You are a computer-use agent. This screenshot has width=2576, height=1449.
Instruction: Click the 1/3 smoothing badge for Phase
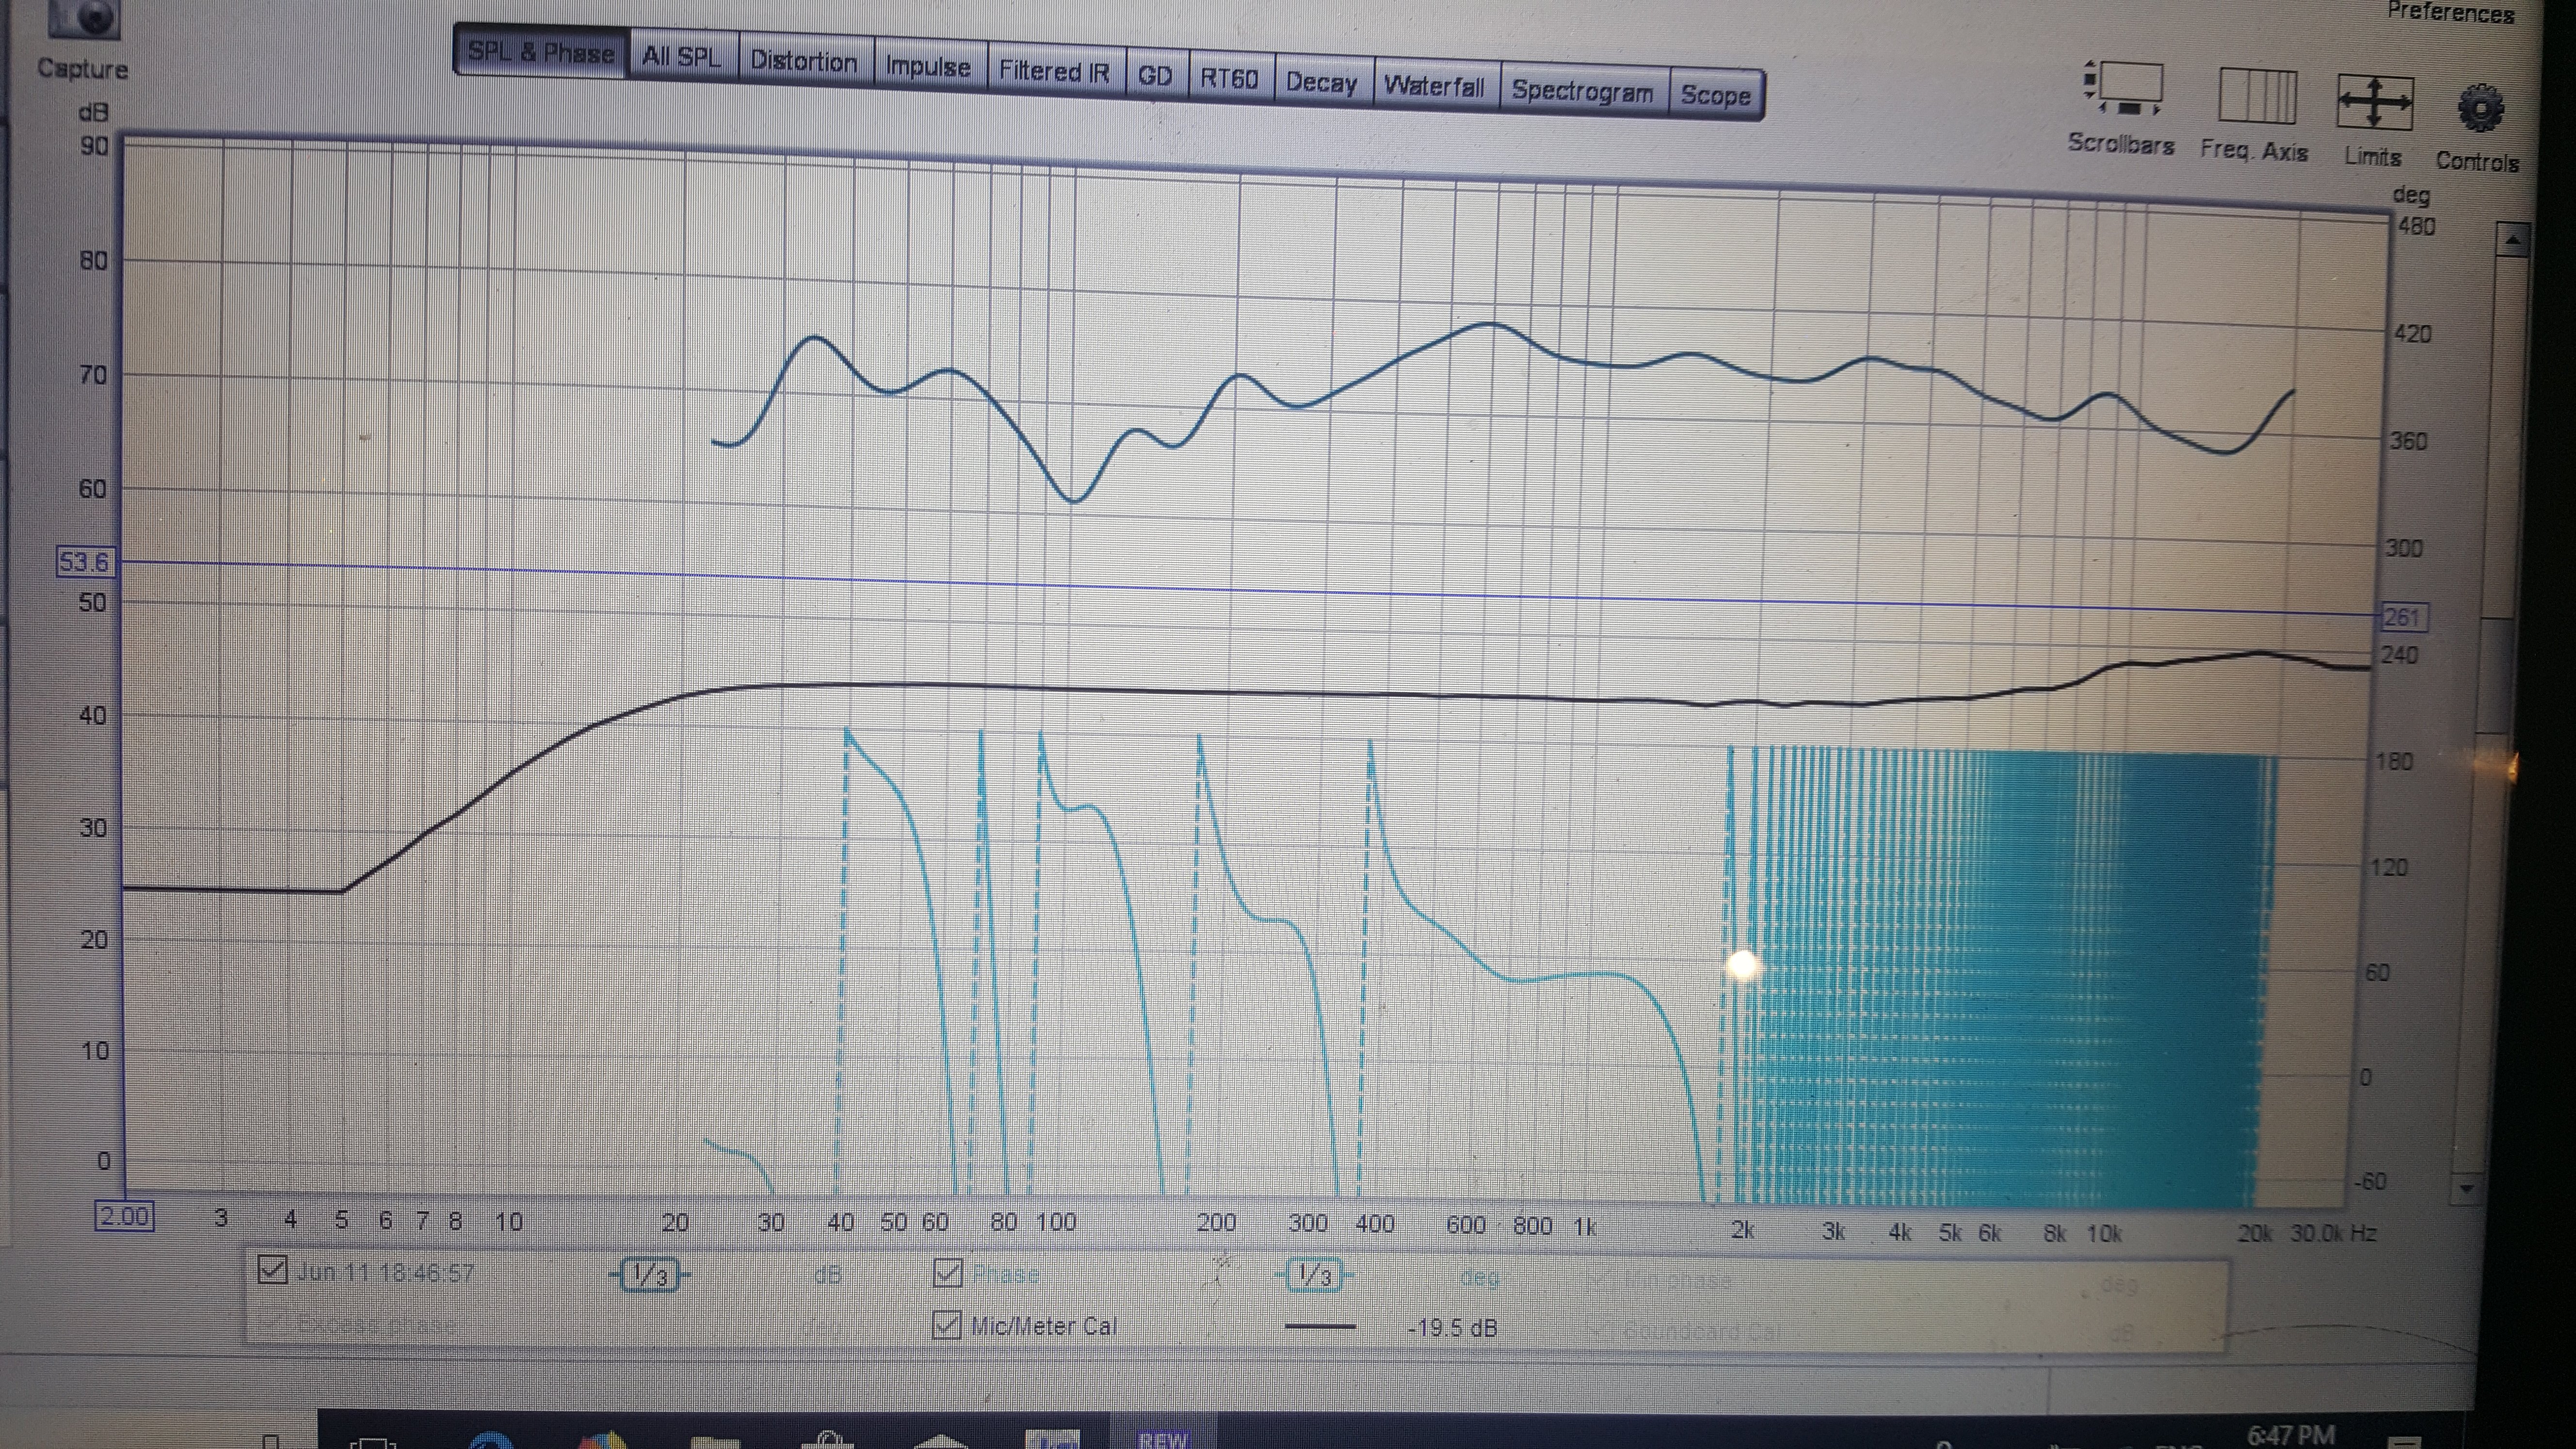click(1314, 1276)
